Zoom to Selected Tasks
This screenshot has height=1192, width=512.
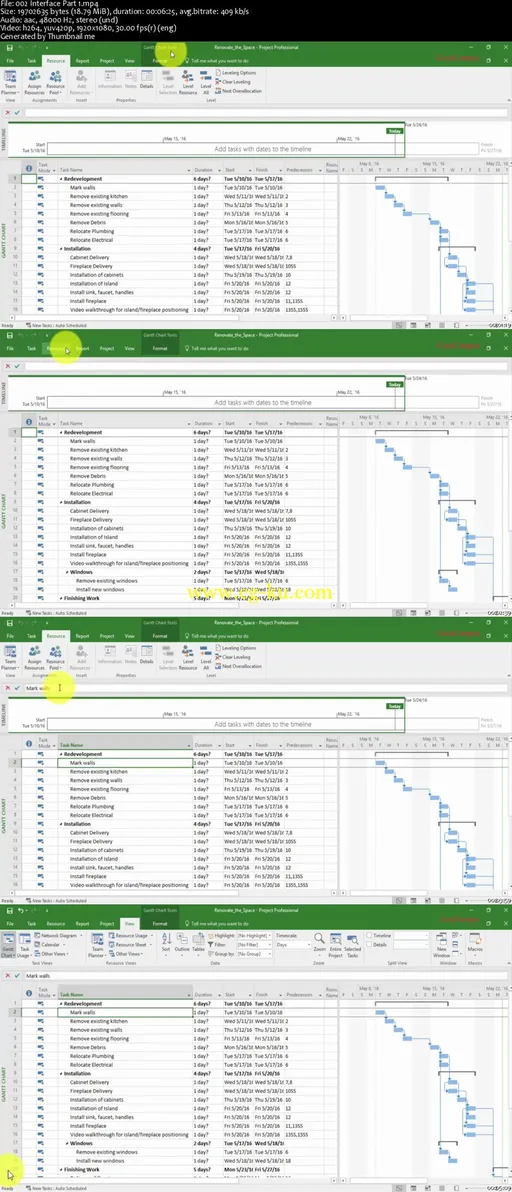pyautogui.click(x=352, y=943)
